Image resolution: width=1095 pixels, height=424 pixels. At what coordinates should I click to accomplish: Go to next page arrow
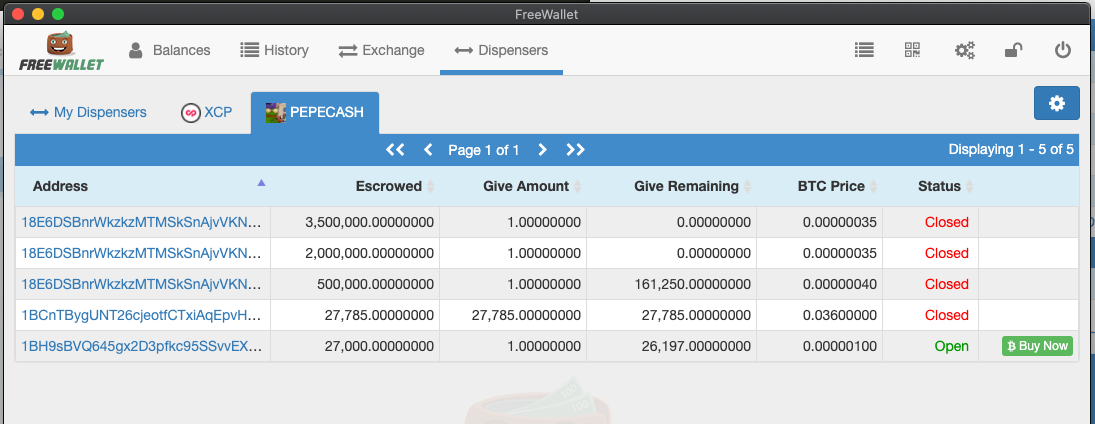pos(542,149)
